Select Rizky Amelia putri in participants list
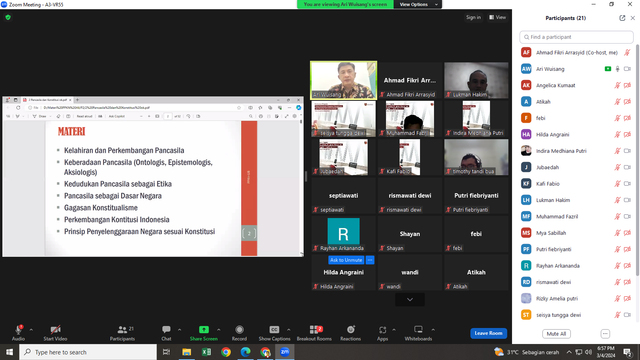This screenshot has width=640, height=360. click(x=576, y=298)
